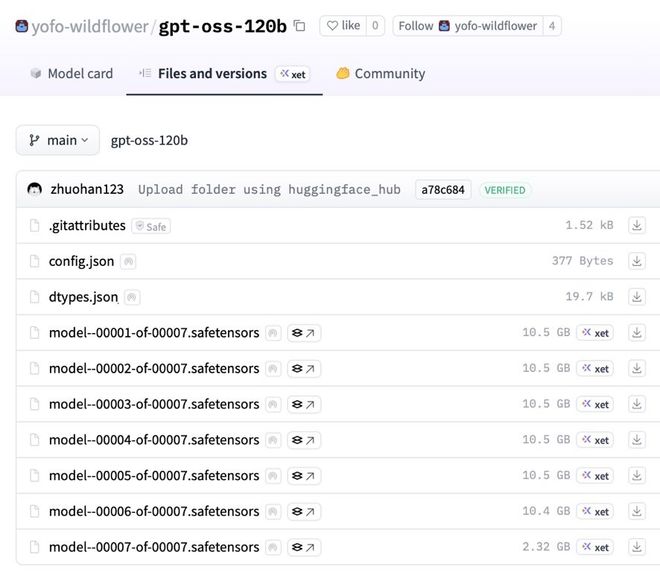660x585 pixels.
Task: Open model--00005-of-00007.safetensors
Action: coord(154,476)
